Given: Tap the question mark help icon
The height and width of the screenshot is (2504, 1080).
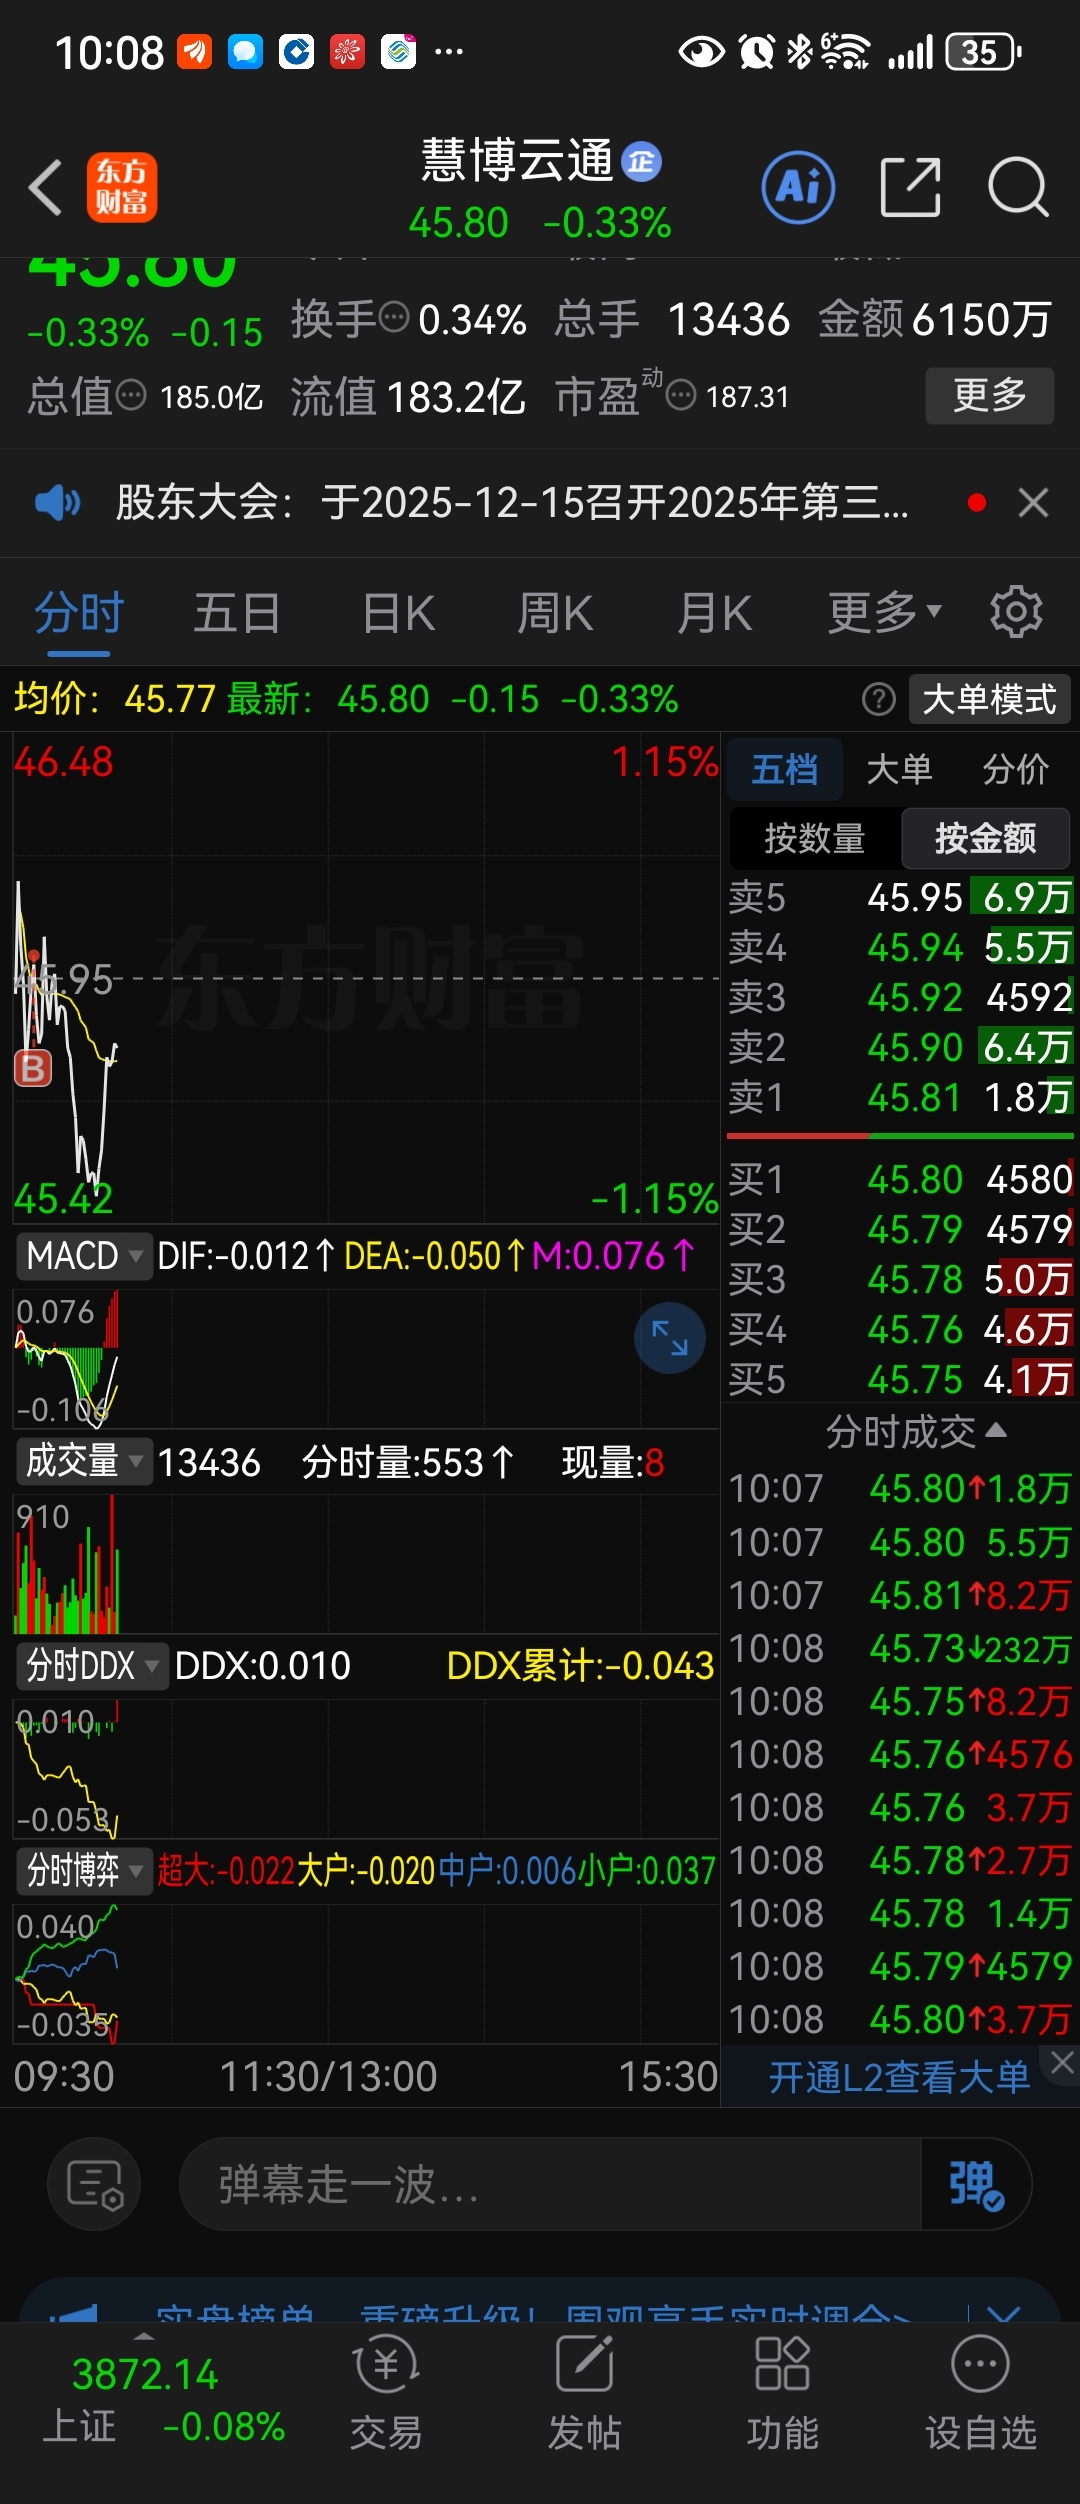Looking at the screenshot, I should click(878, 699).
